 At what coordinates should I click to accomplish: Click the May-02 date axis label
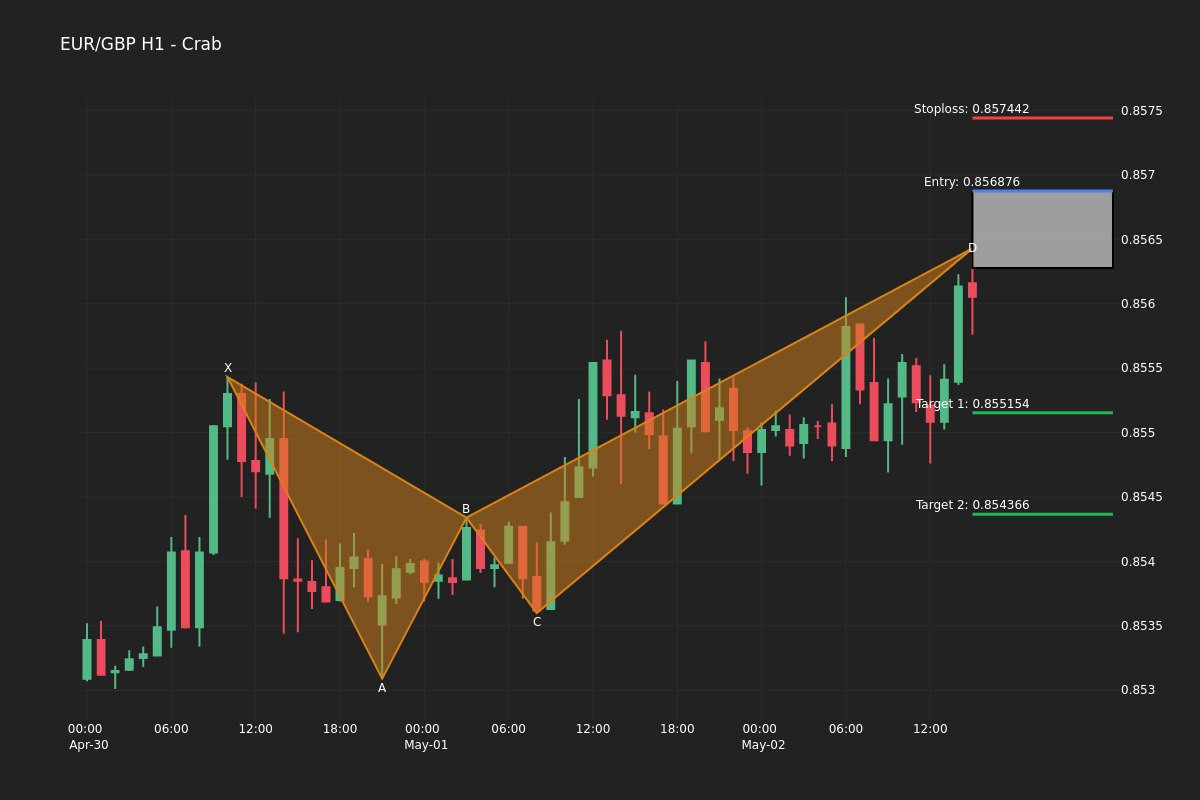763,746
